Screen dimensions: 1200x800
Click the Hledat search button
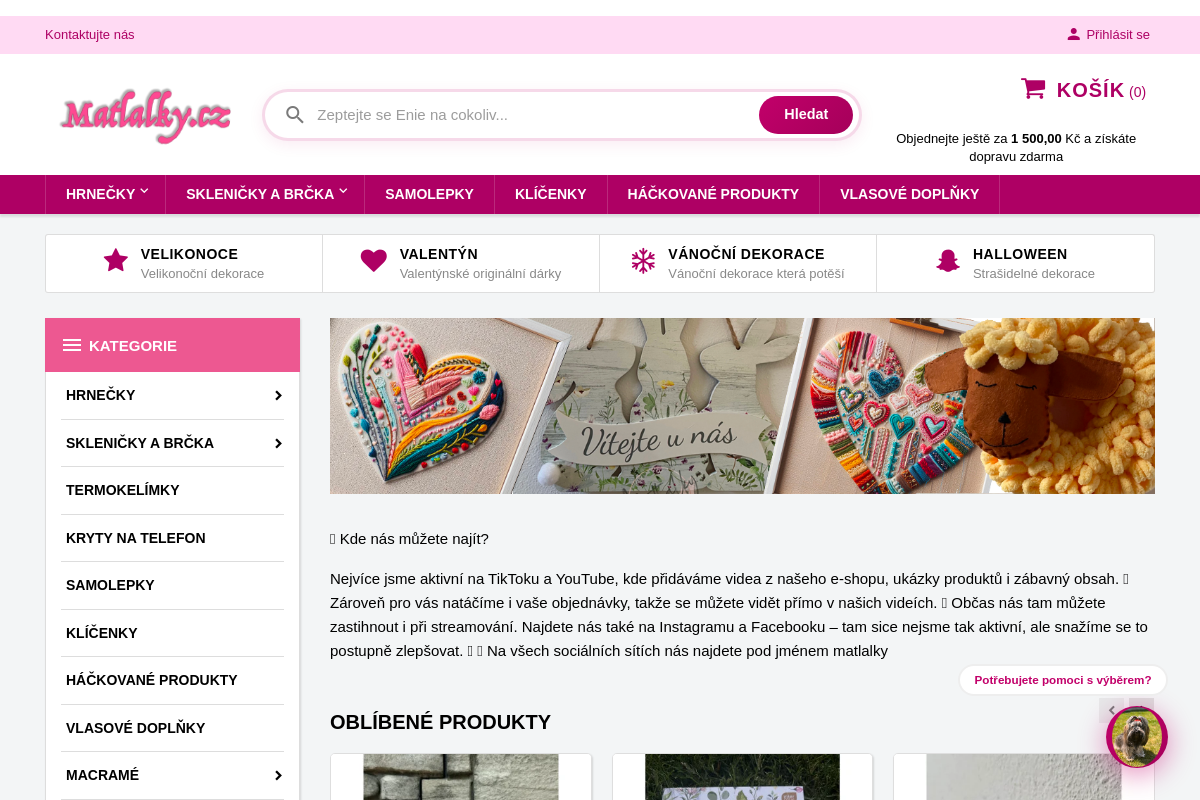click(x=806, y=115)
